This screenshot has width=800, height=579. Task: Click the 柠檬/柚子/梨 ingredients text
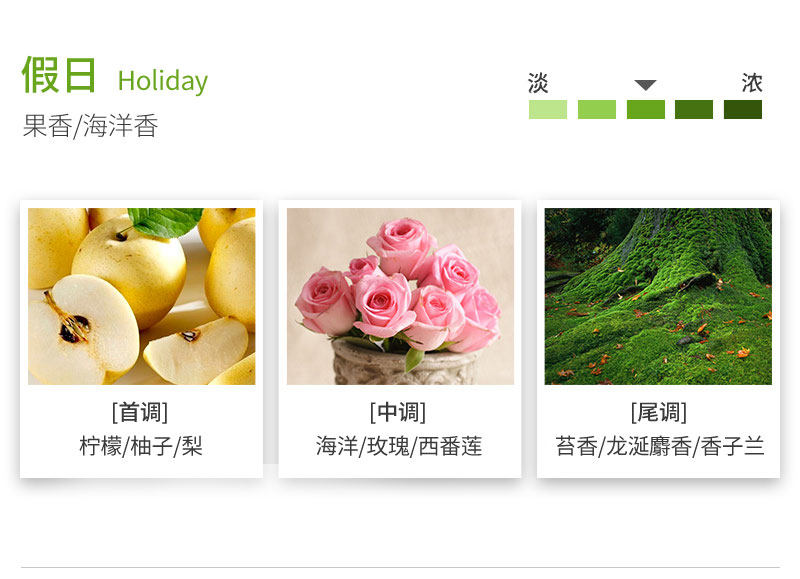[x=141, y=446]
